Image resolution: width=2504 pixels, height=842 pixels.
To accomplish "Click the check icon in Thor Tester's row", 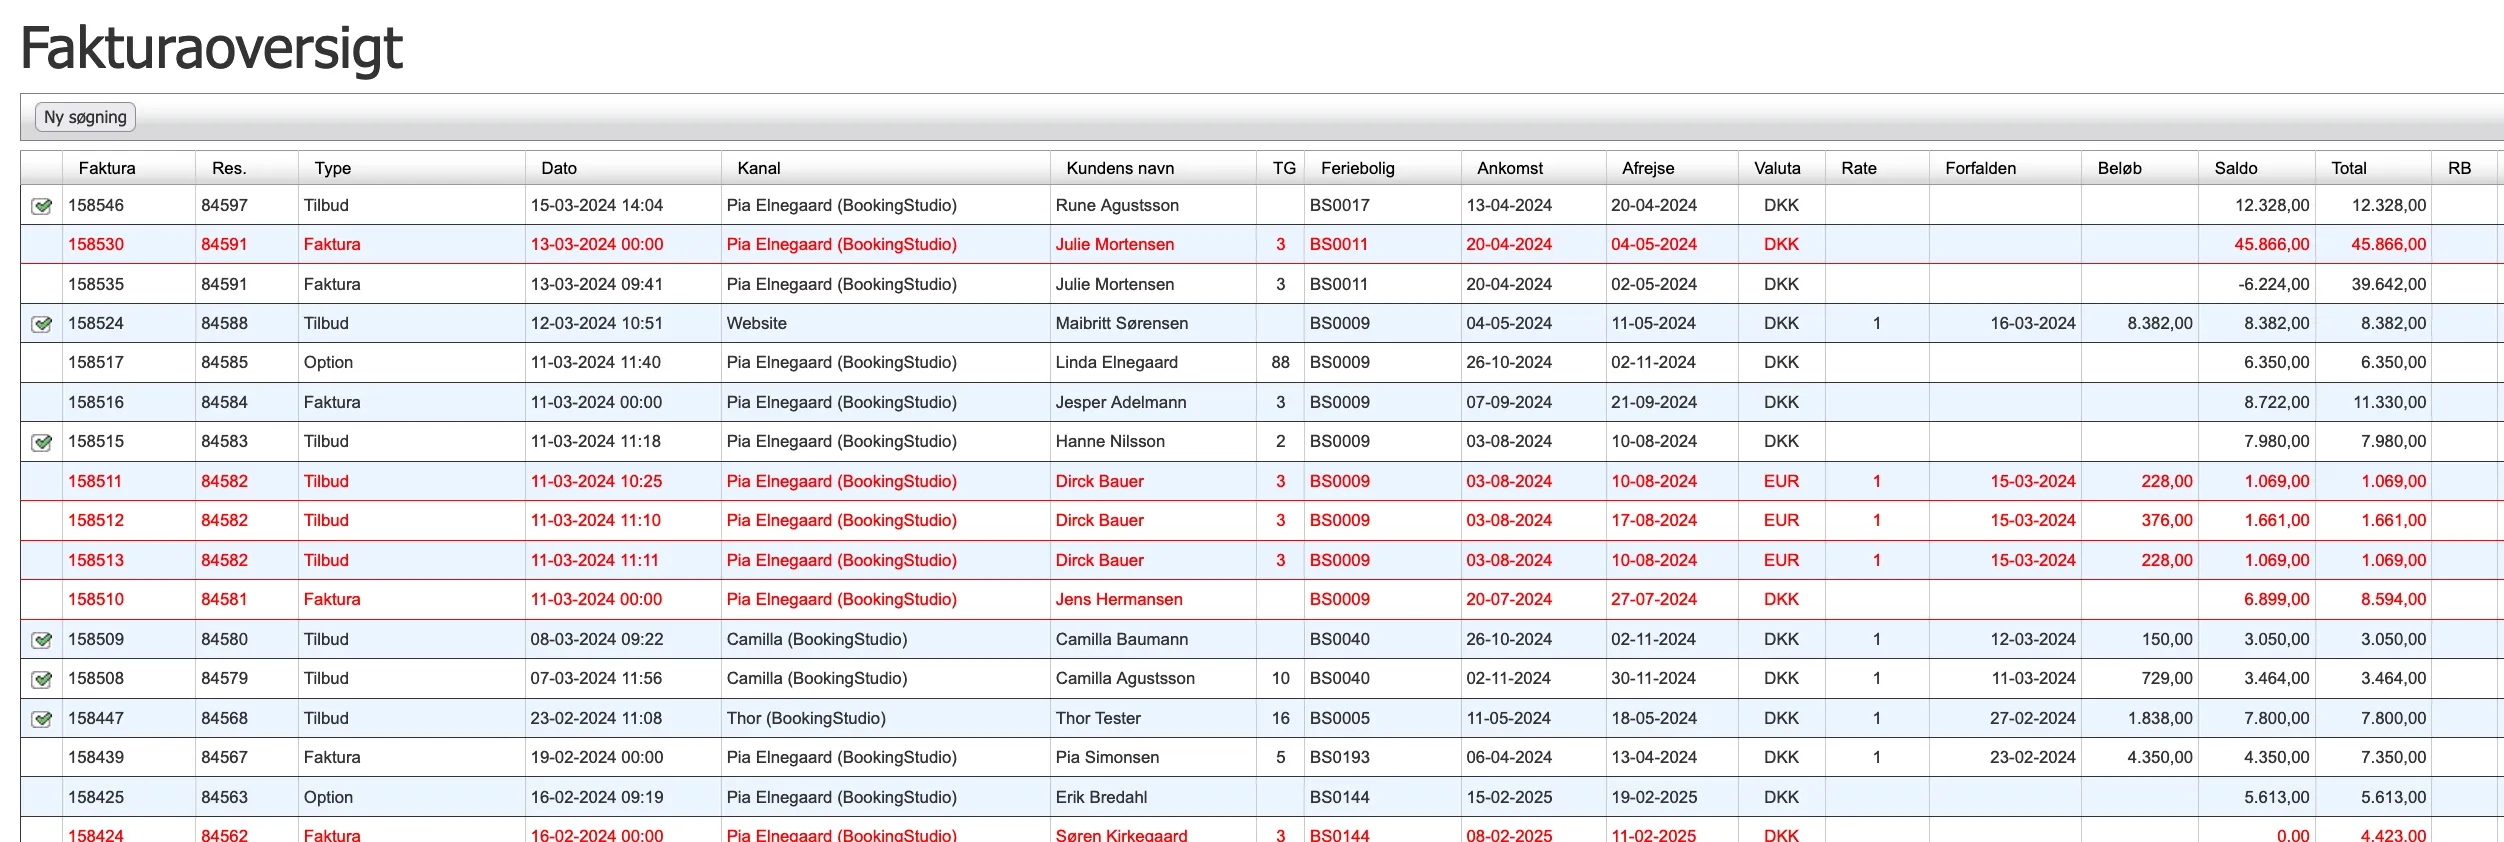I will pos(42,719).
